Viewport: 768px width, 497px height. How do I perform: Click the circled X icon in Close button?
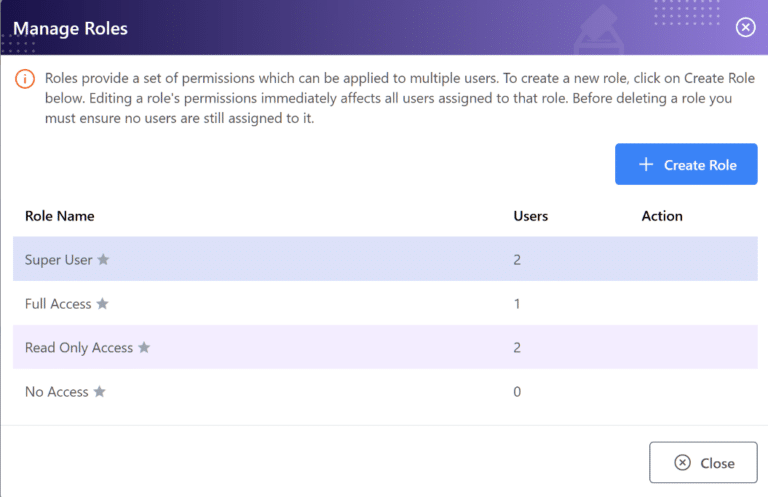tap(682, 462)
